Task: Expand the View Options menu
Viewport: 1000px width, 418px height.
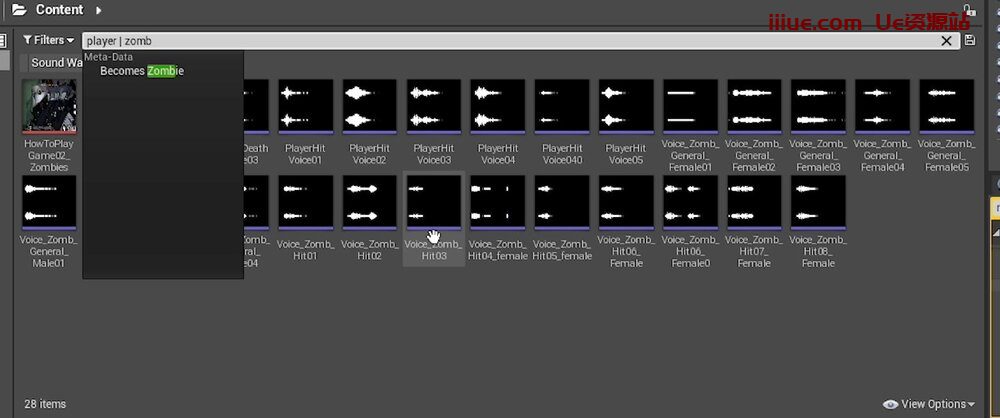Action: [x=929, y=404]
